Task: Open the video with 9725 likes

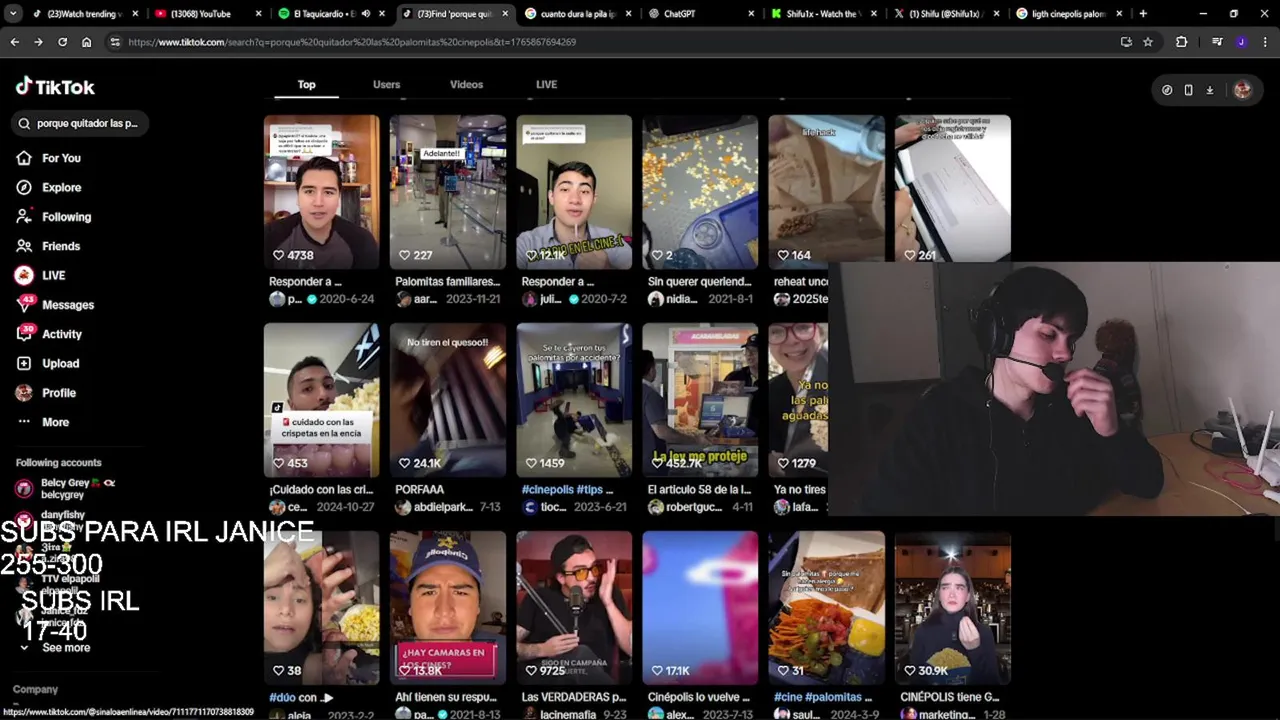Action: pos(574,608)
